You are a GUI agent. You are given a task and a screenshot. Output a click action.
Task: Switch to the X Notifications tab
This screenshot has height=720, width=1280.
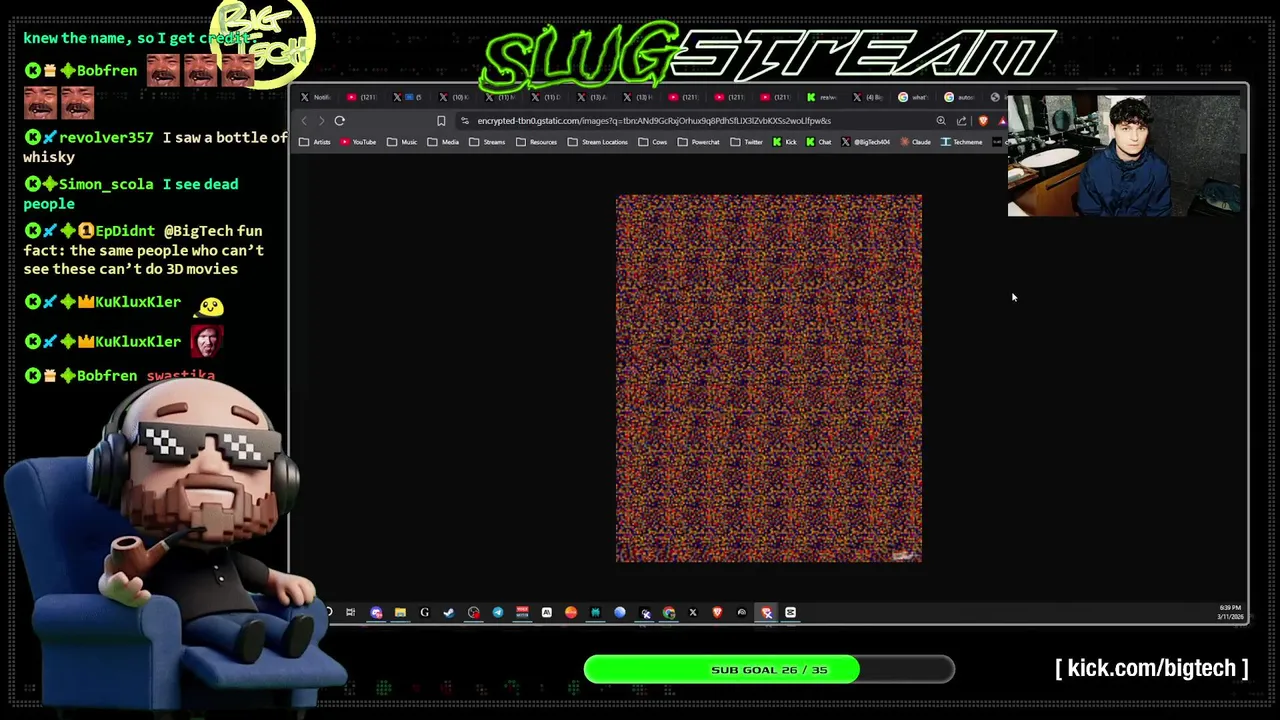318,97
